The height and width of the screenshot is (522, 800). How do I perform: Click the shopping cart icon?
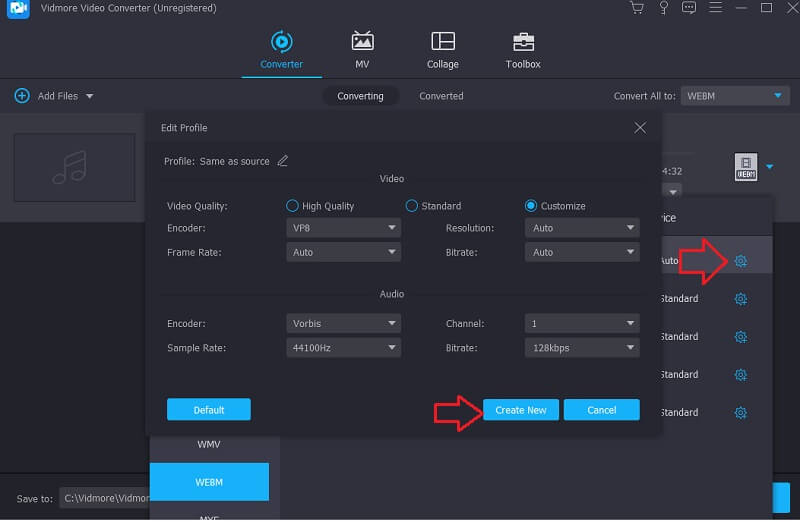[636, 8]
